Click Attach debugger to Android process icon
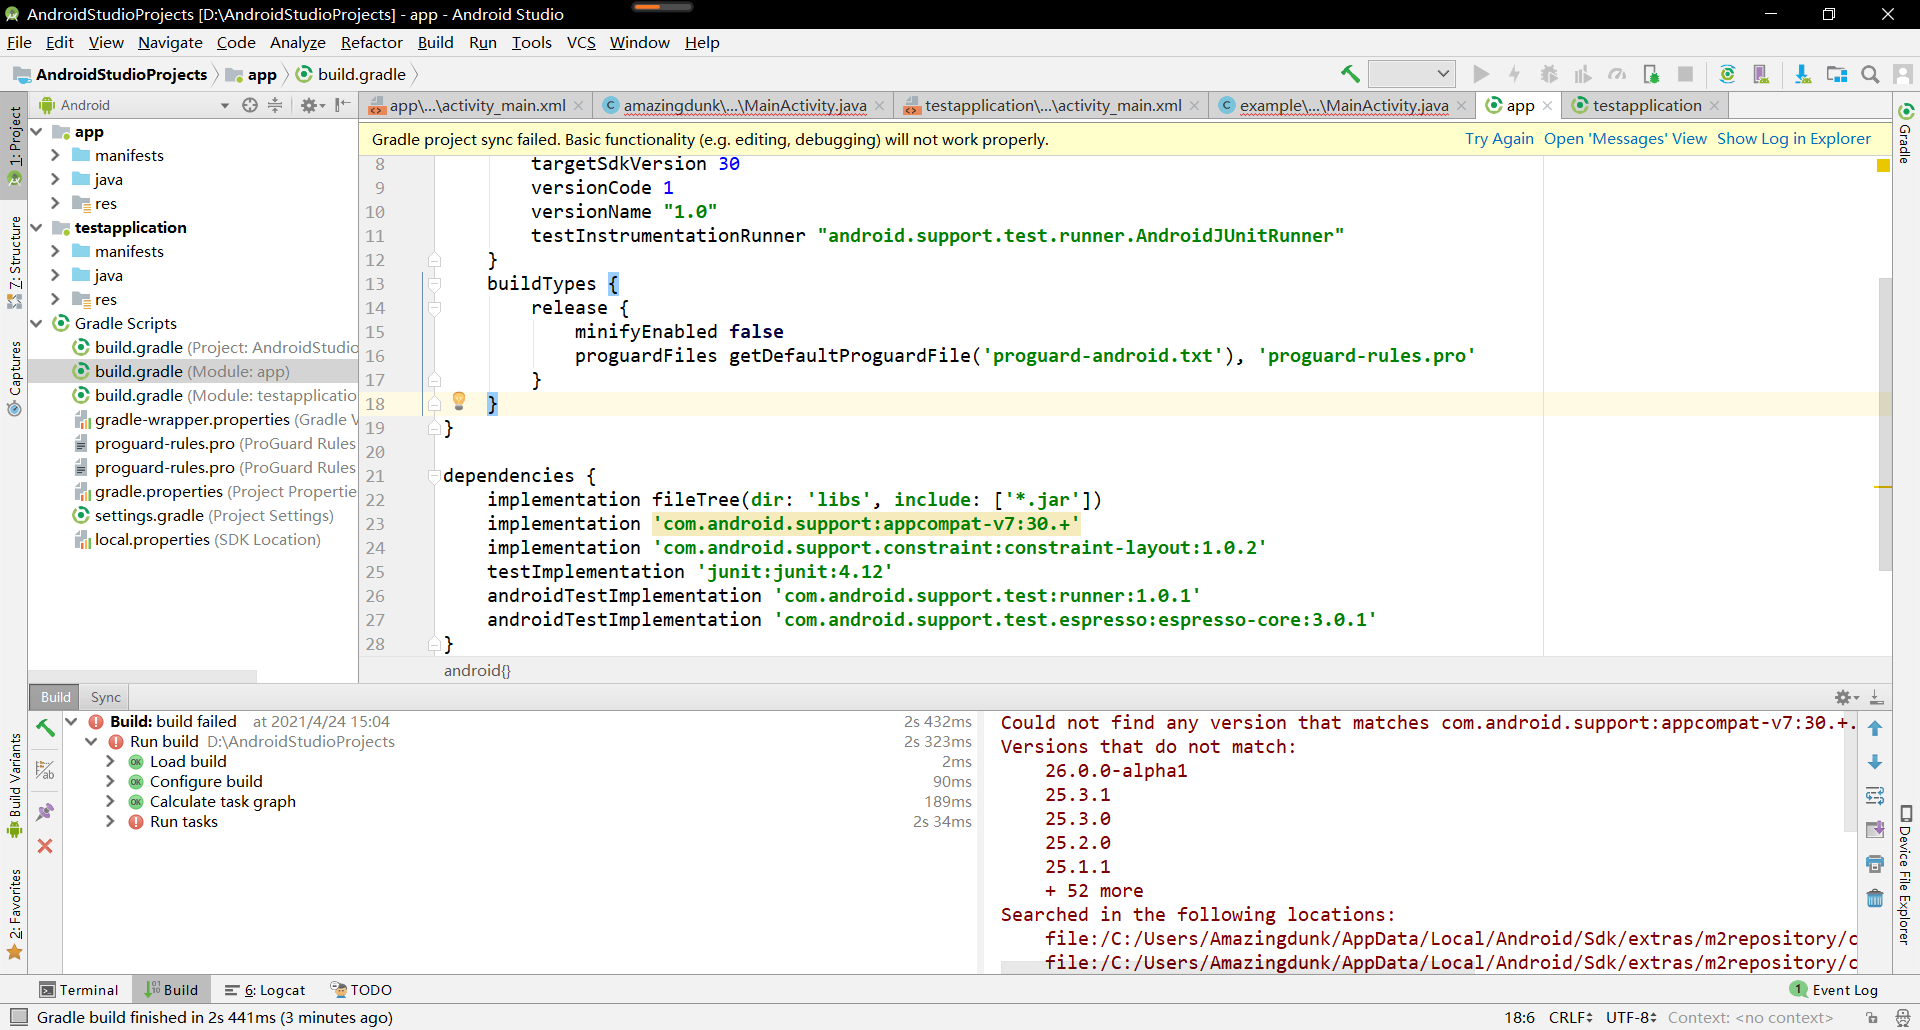Screen dimensions: 1920x1030 tap(1651, 74)
